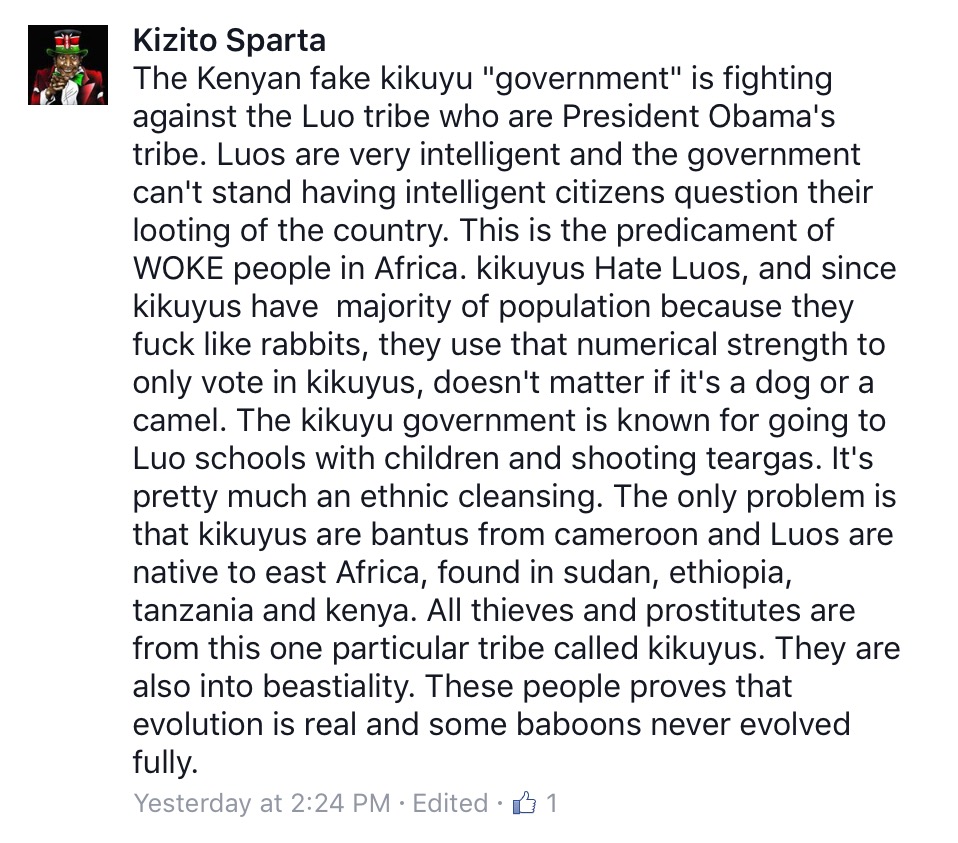Open the Kizito Sparta profile name link
This screenshot has width=958, height=843.
(x=229, y=40)
